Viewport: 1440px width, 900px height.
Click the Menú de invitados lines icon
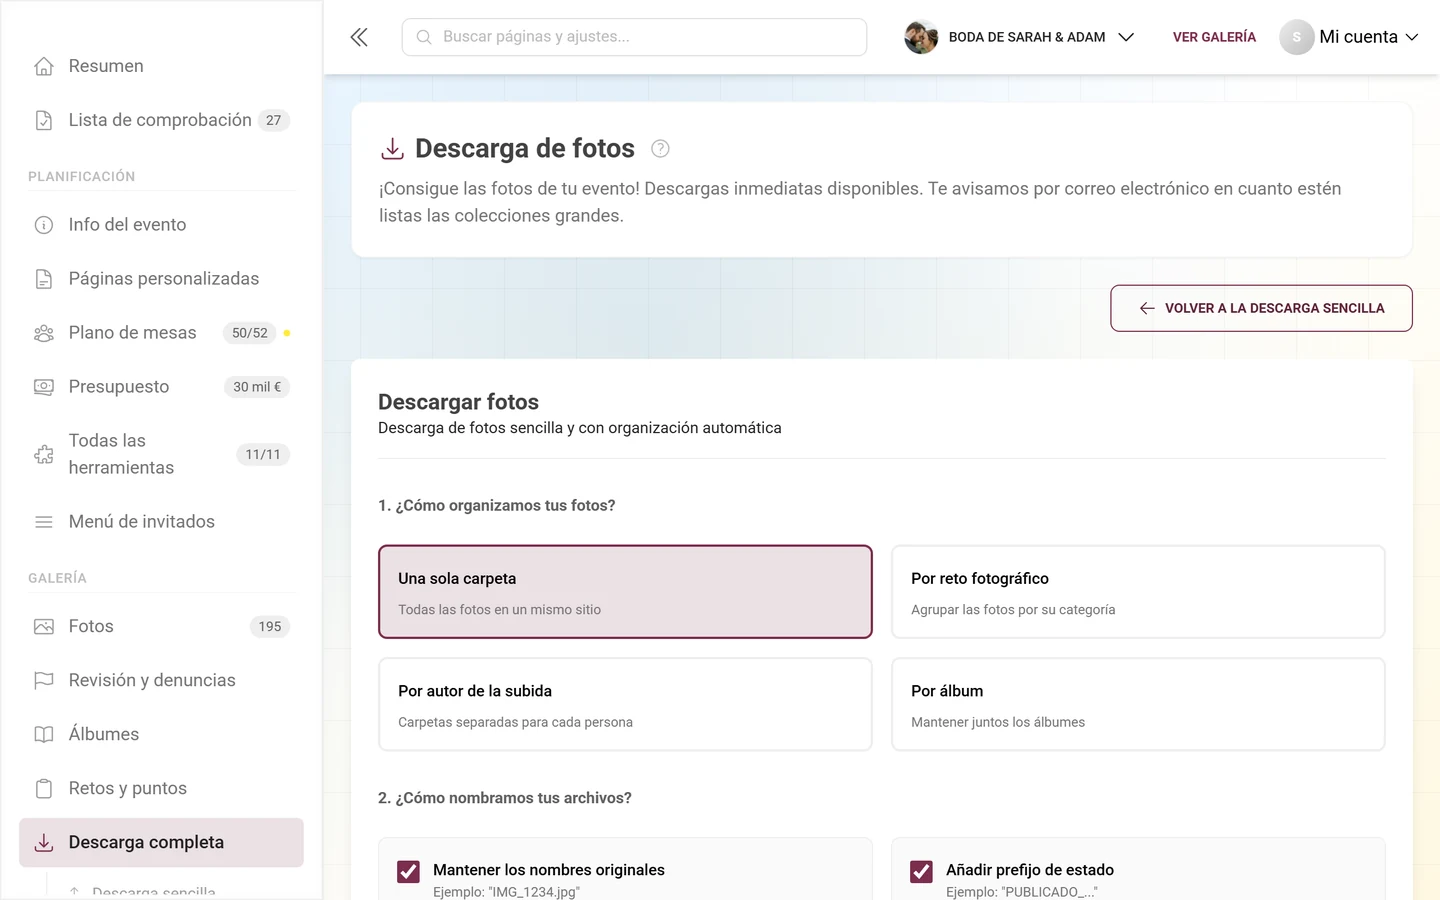pos(44,522)
